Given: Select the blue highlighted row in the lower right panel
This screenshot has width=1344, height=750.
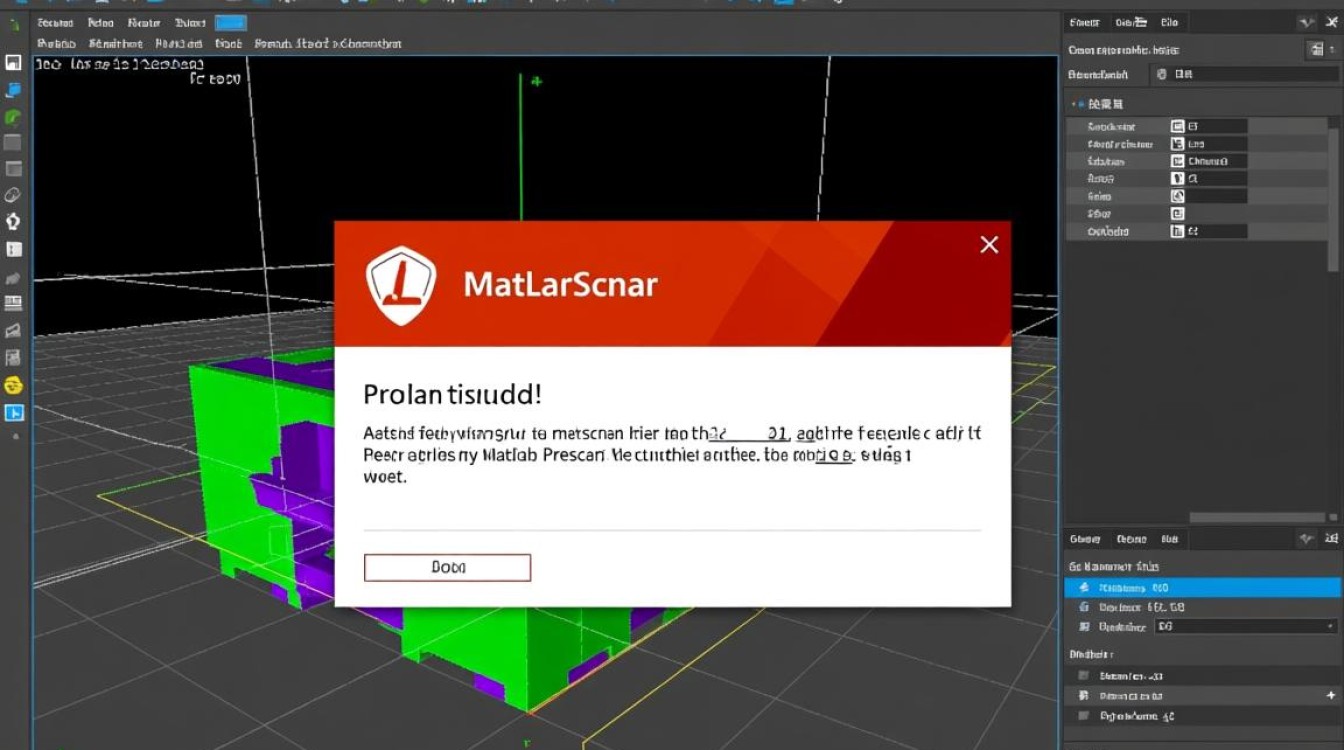Looking at the screenshot, I should click(1204, 588).
